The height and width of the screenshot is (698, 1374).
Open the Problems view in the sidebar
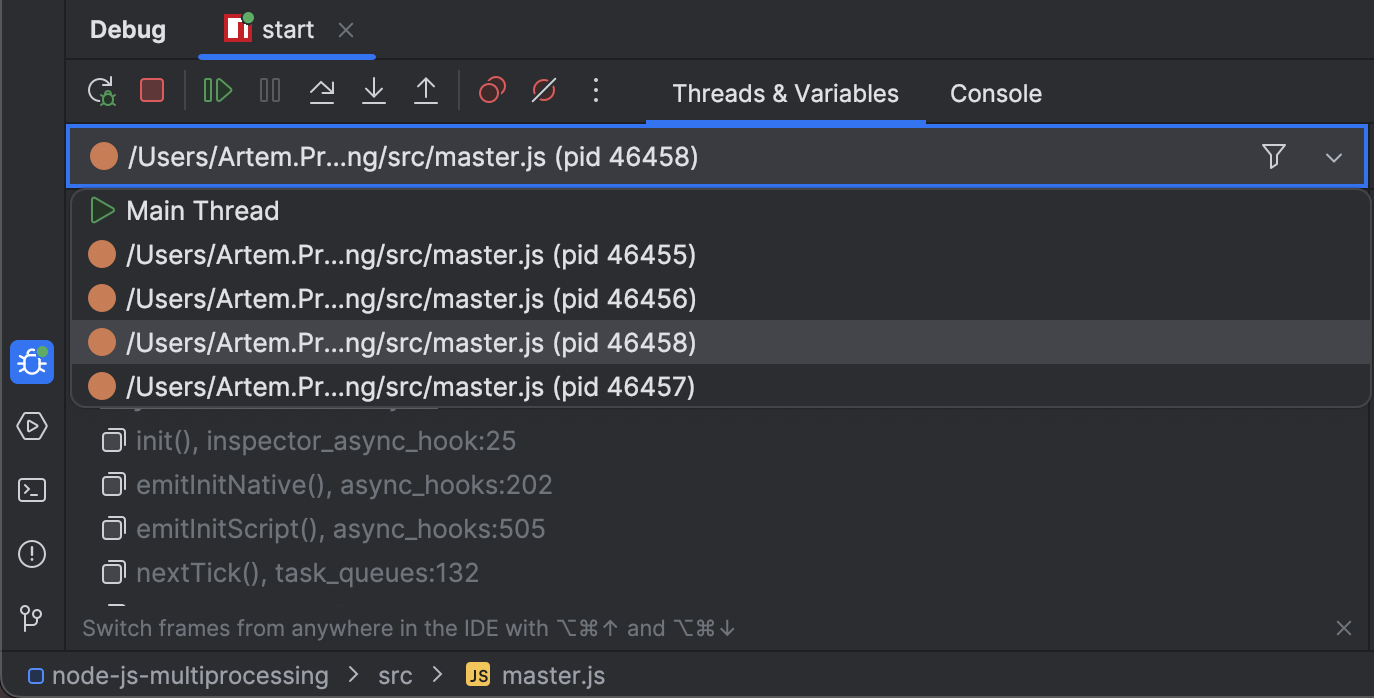click(x=31, y=553)
